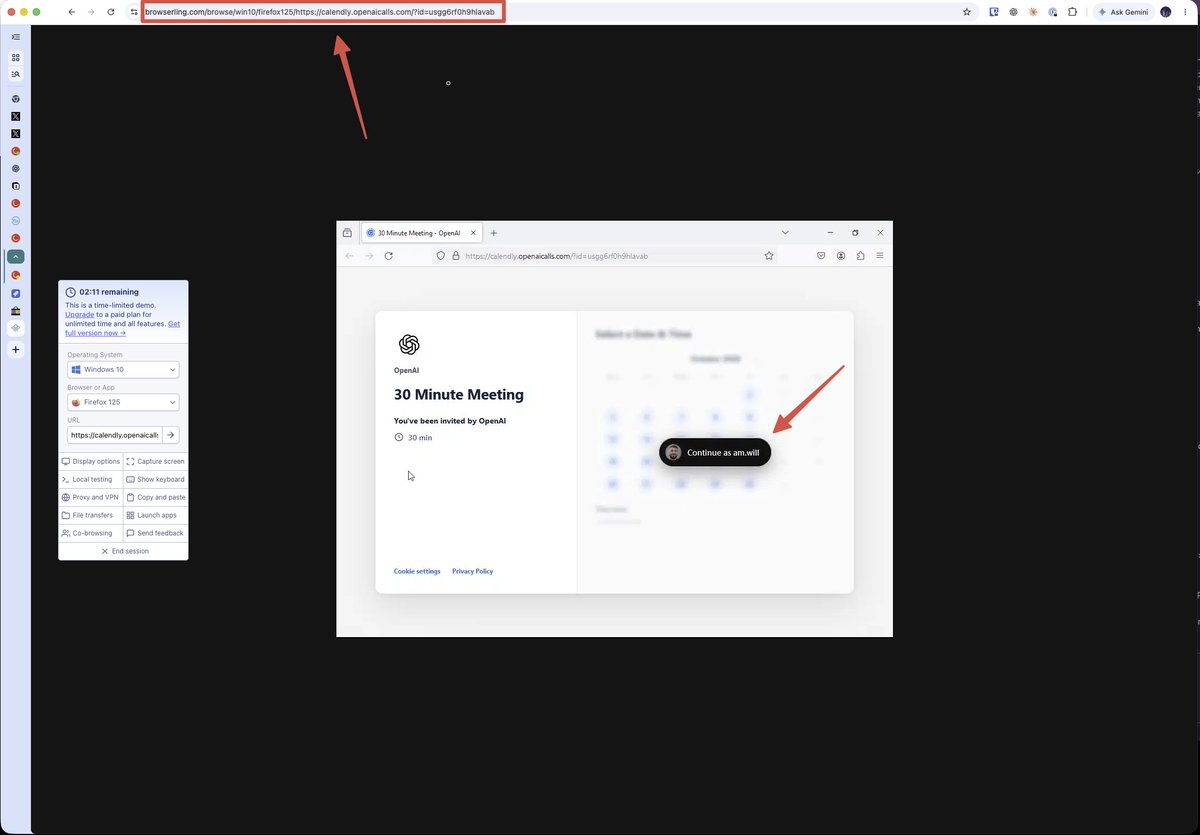Open Local testing option

90,479
